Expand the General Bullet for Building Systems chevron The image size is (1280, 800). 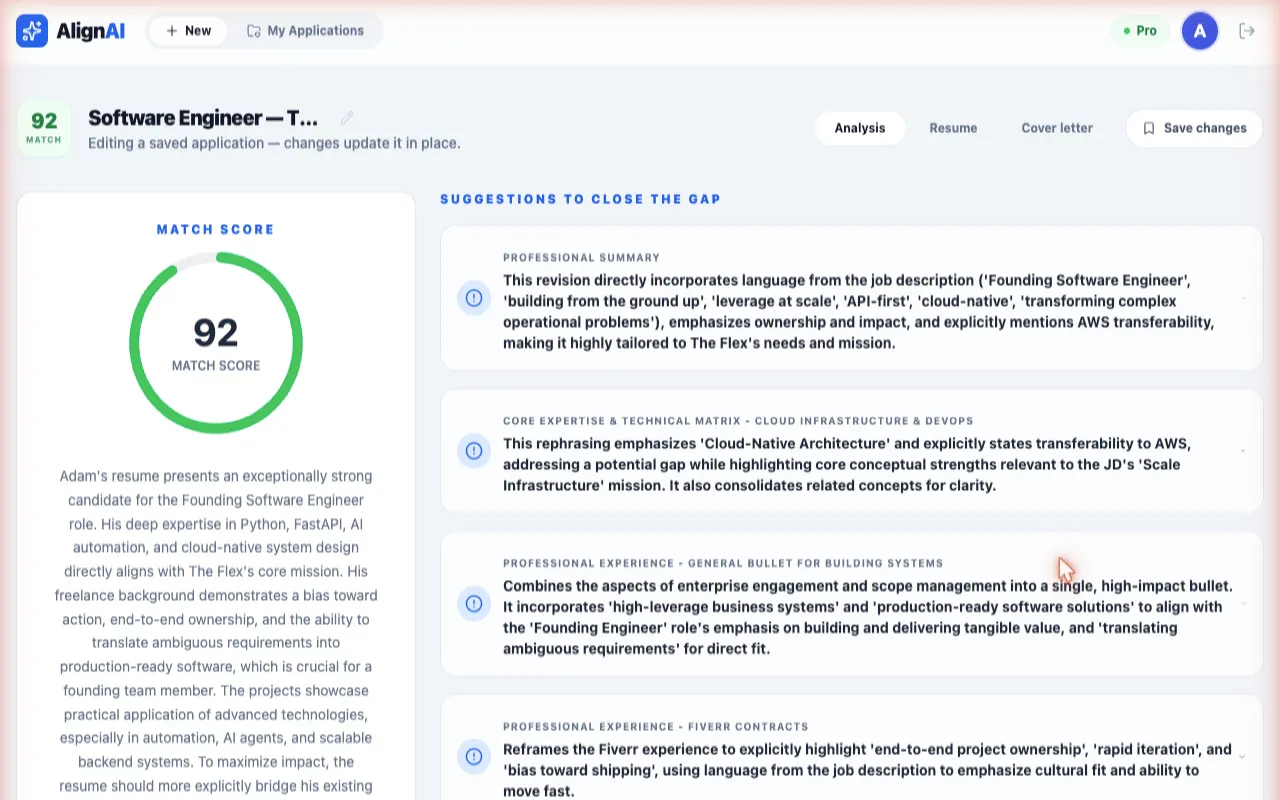(1243, 604)
